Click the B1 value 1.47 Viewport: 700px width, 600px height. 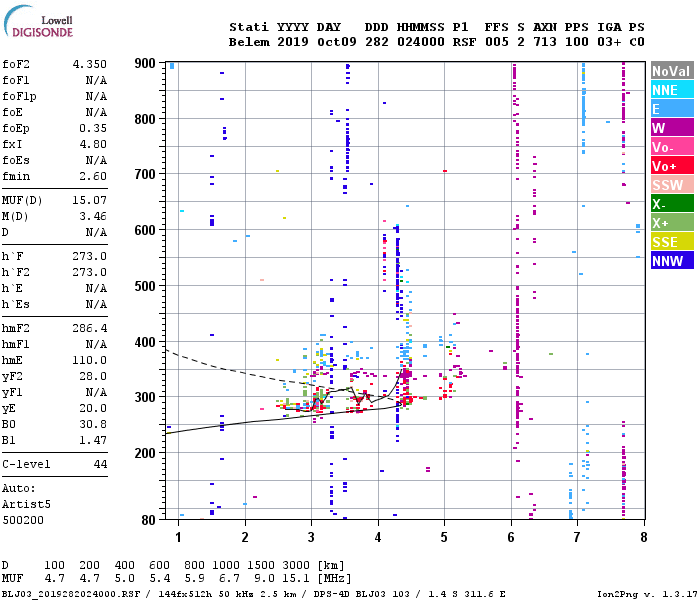93,440
